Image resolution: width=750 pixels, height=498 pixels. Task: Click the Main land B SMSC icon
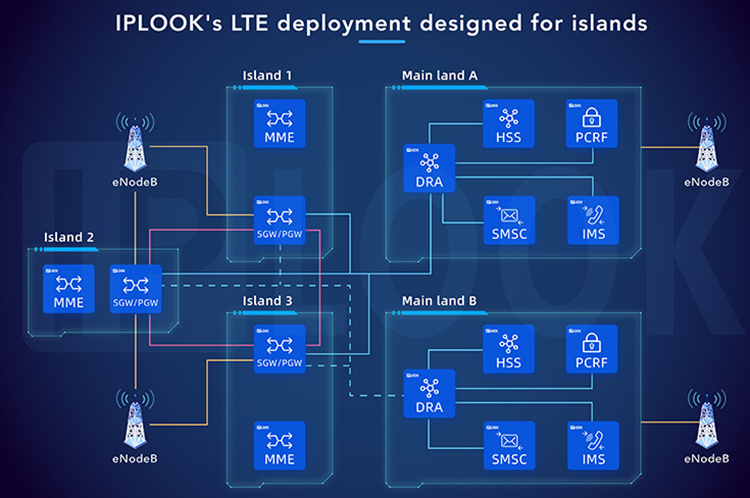[509, 445]
